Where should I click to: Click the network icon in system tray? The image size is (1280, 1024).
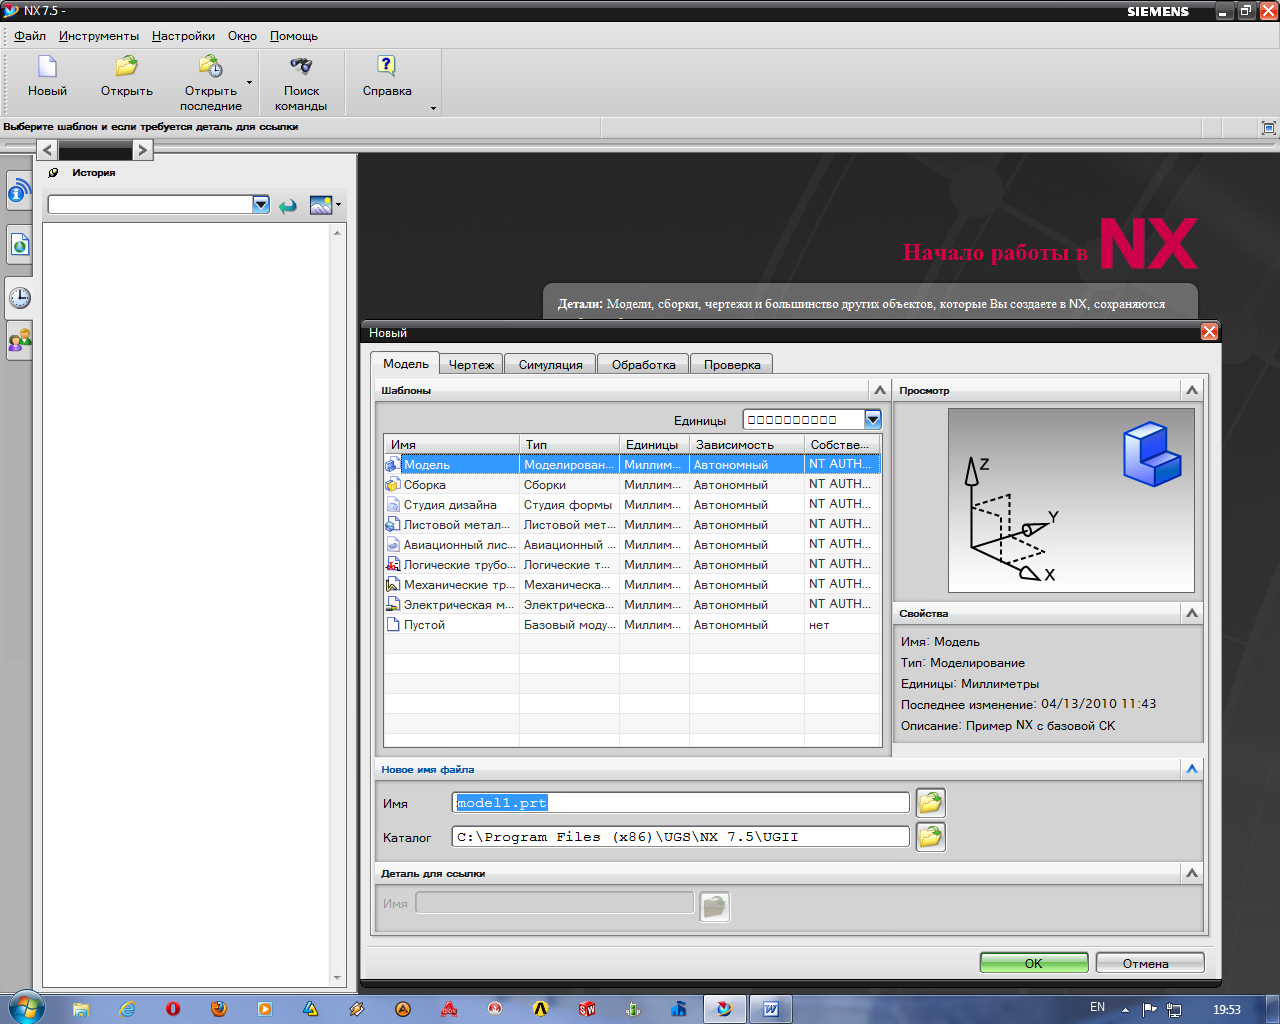1174,1009
